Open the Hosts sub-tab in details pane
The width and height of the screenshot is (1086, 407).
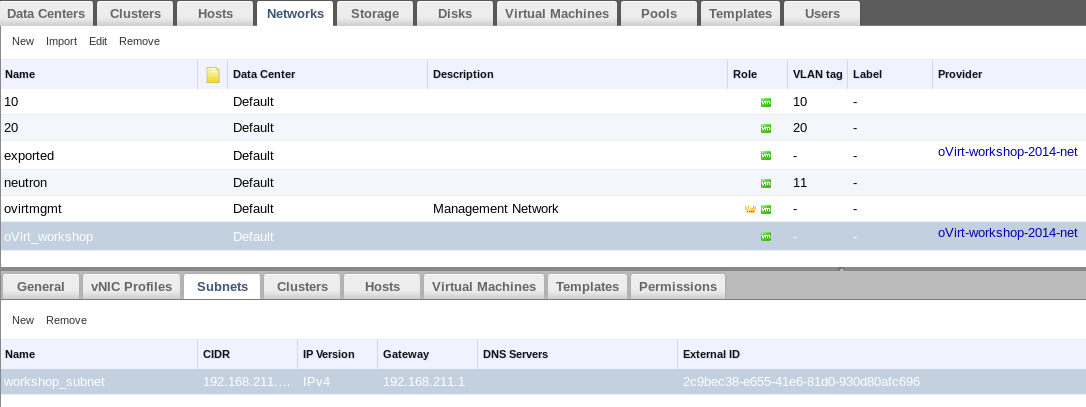[382, 287]
